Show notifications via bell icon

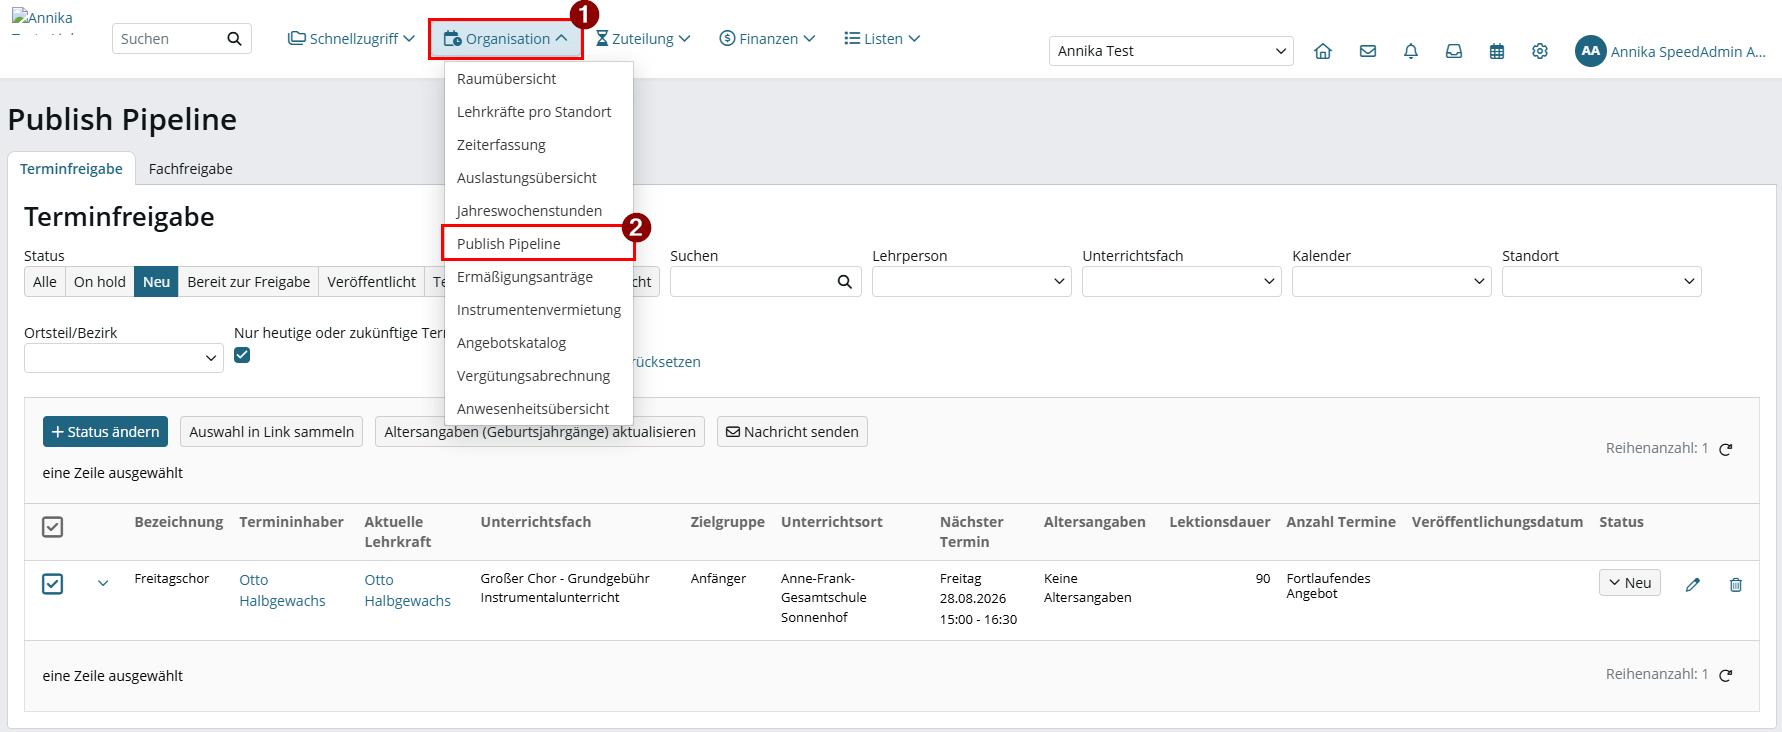pyautogui.click(x=1411, y=51)
